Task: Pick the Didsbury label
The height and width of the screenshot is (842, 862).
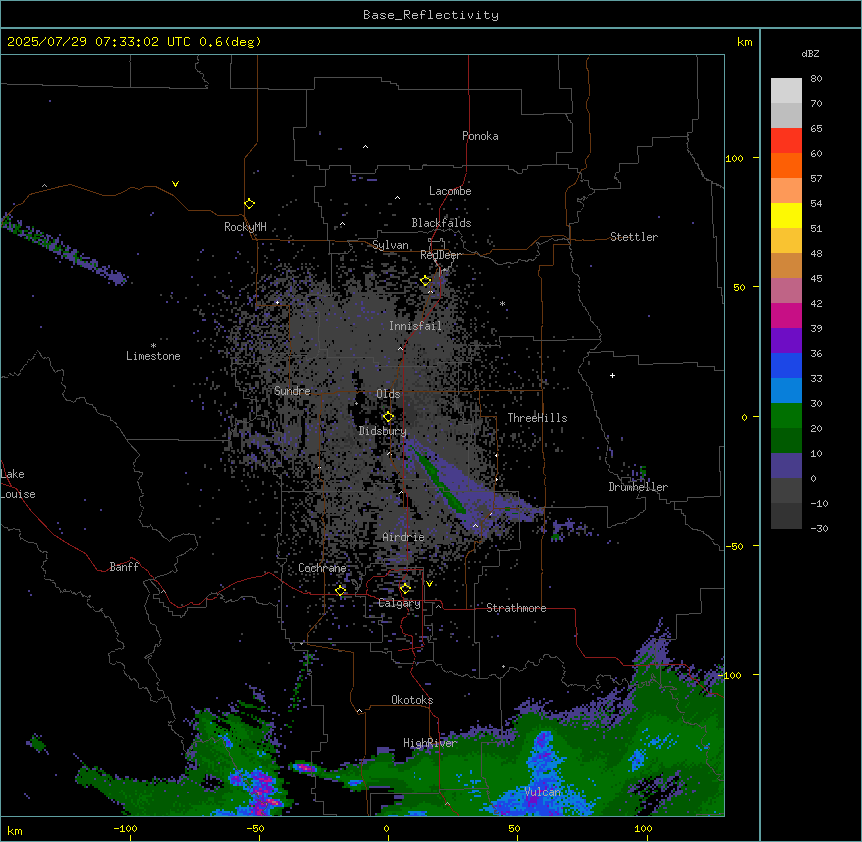Action: click(x=383, y=431)
